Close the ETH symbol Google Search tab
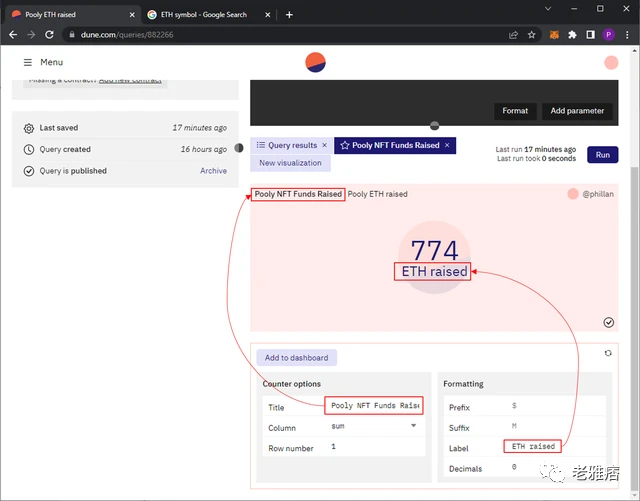Viewport: 640px width, 501px height. coord(267,15)
